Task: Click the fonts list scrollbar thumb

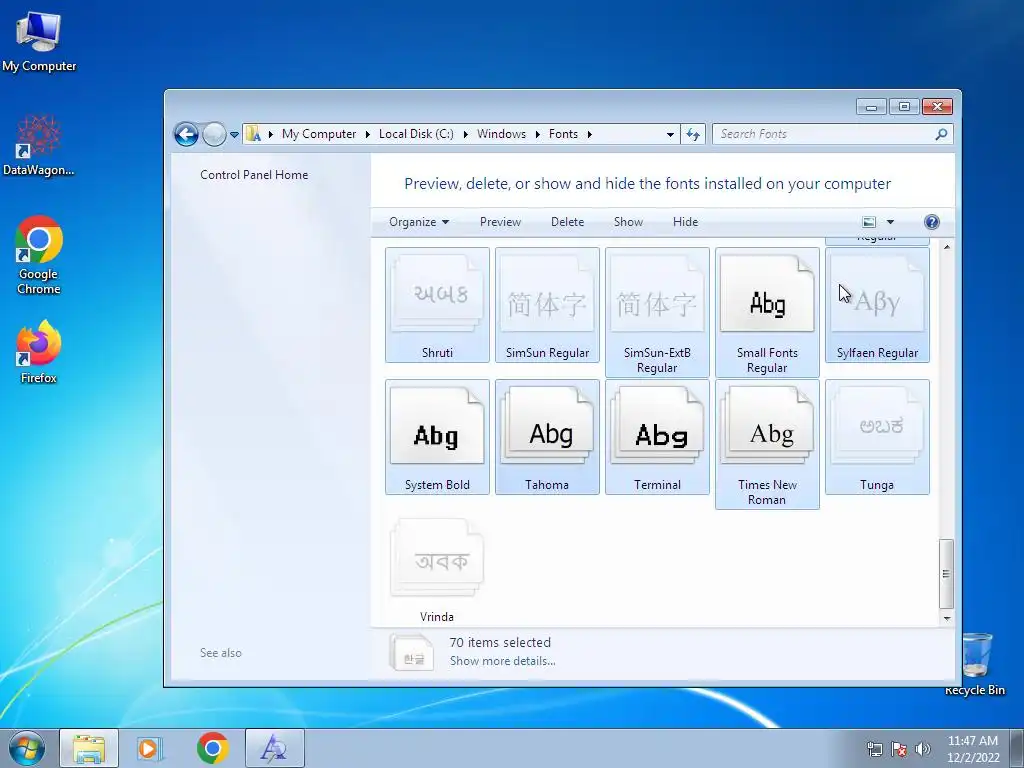Action: pos(946,573)
